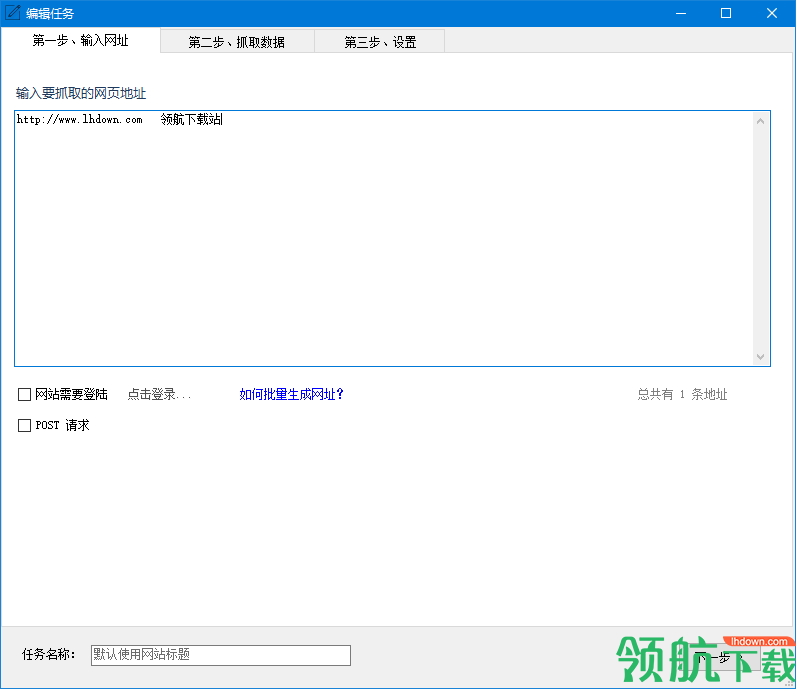Focus the 任务名称 input field
The image size is (796, 689).
[221, 655]
